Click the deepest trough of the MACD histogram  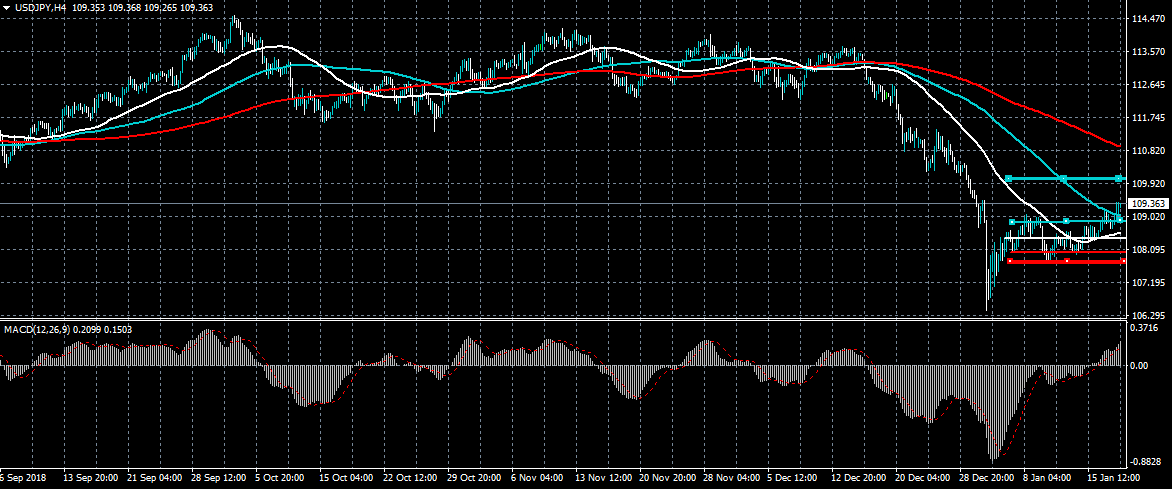click(x=997, y=455)
